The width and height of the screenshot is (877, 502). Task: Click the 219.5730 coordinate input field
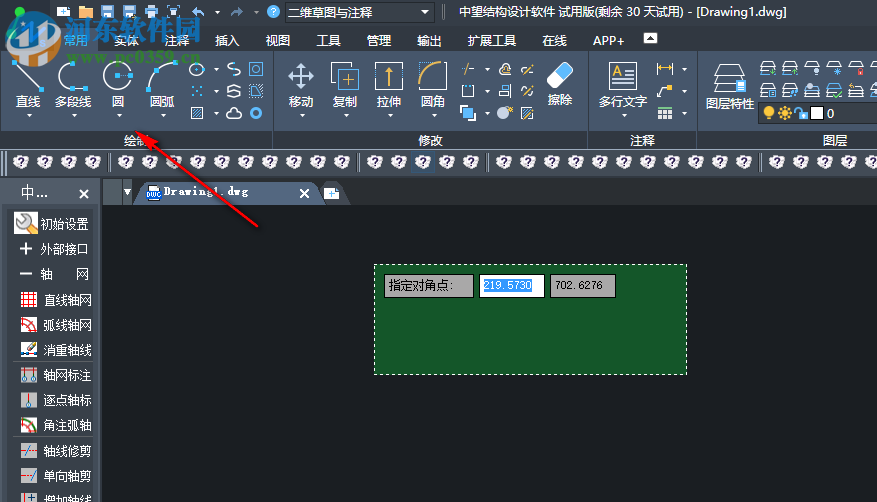512,286
